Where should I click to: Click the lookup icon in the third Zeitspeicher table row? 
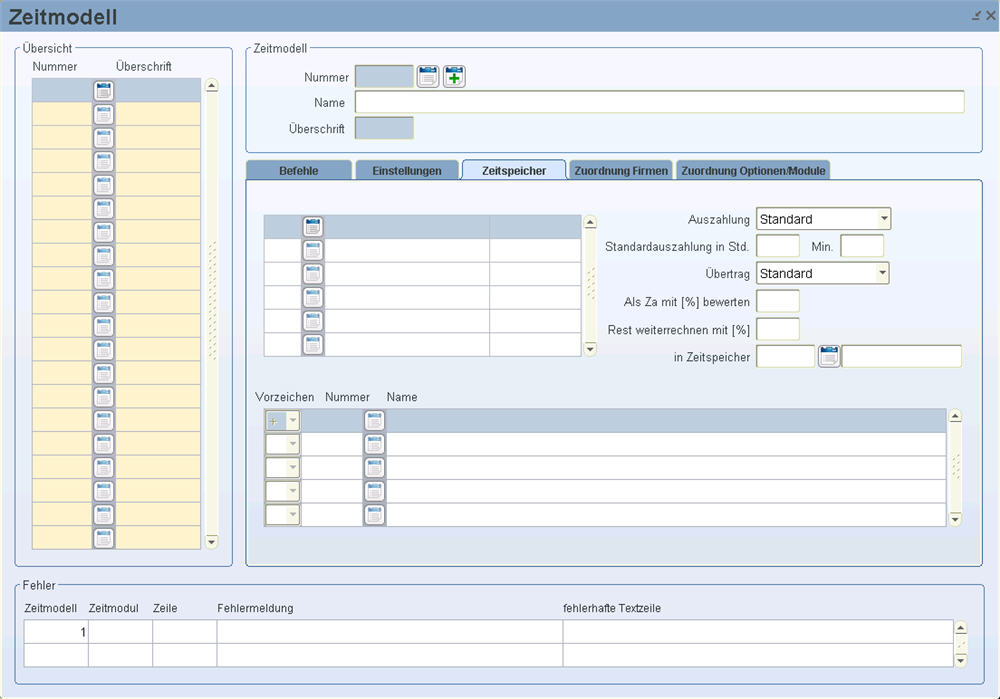[x=312, y=274]
